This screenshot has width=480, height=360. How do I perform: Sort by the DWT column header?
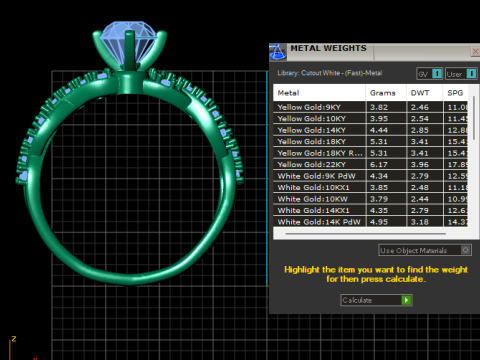[x=424, y=93]
